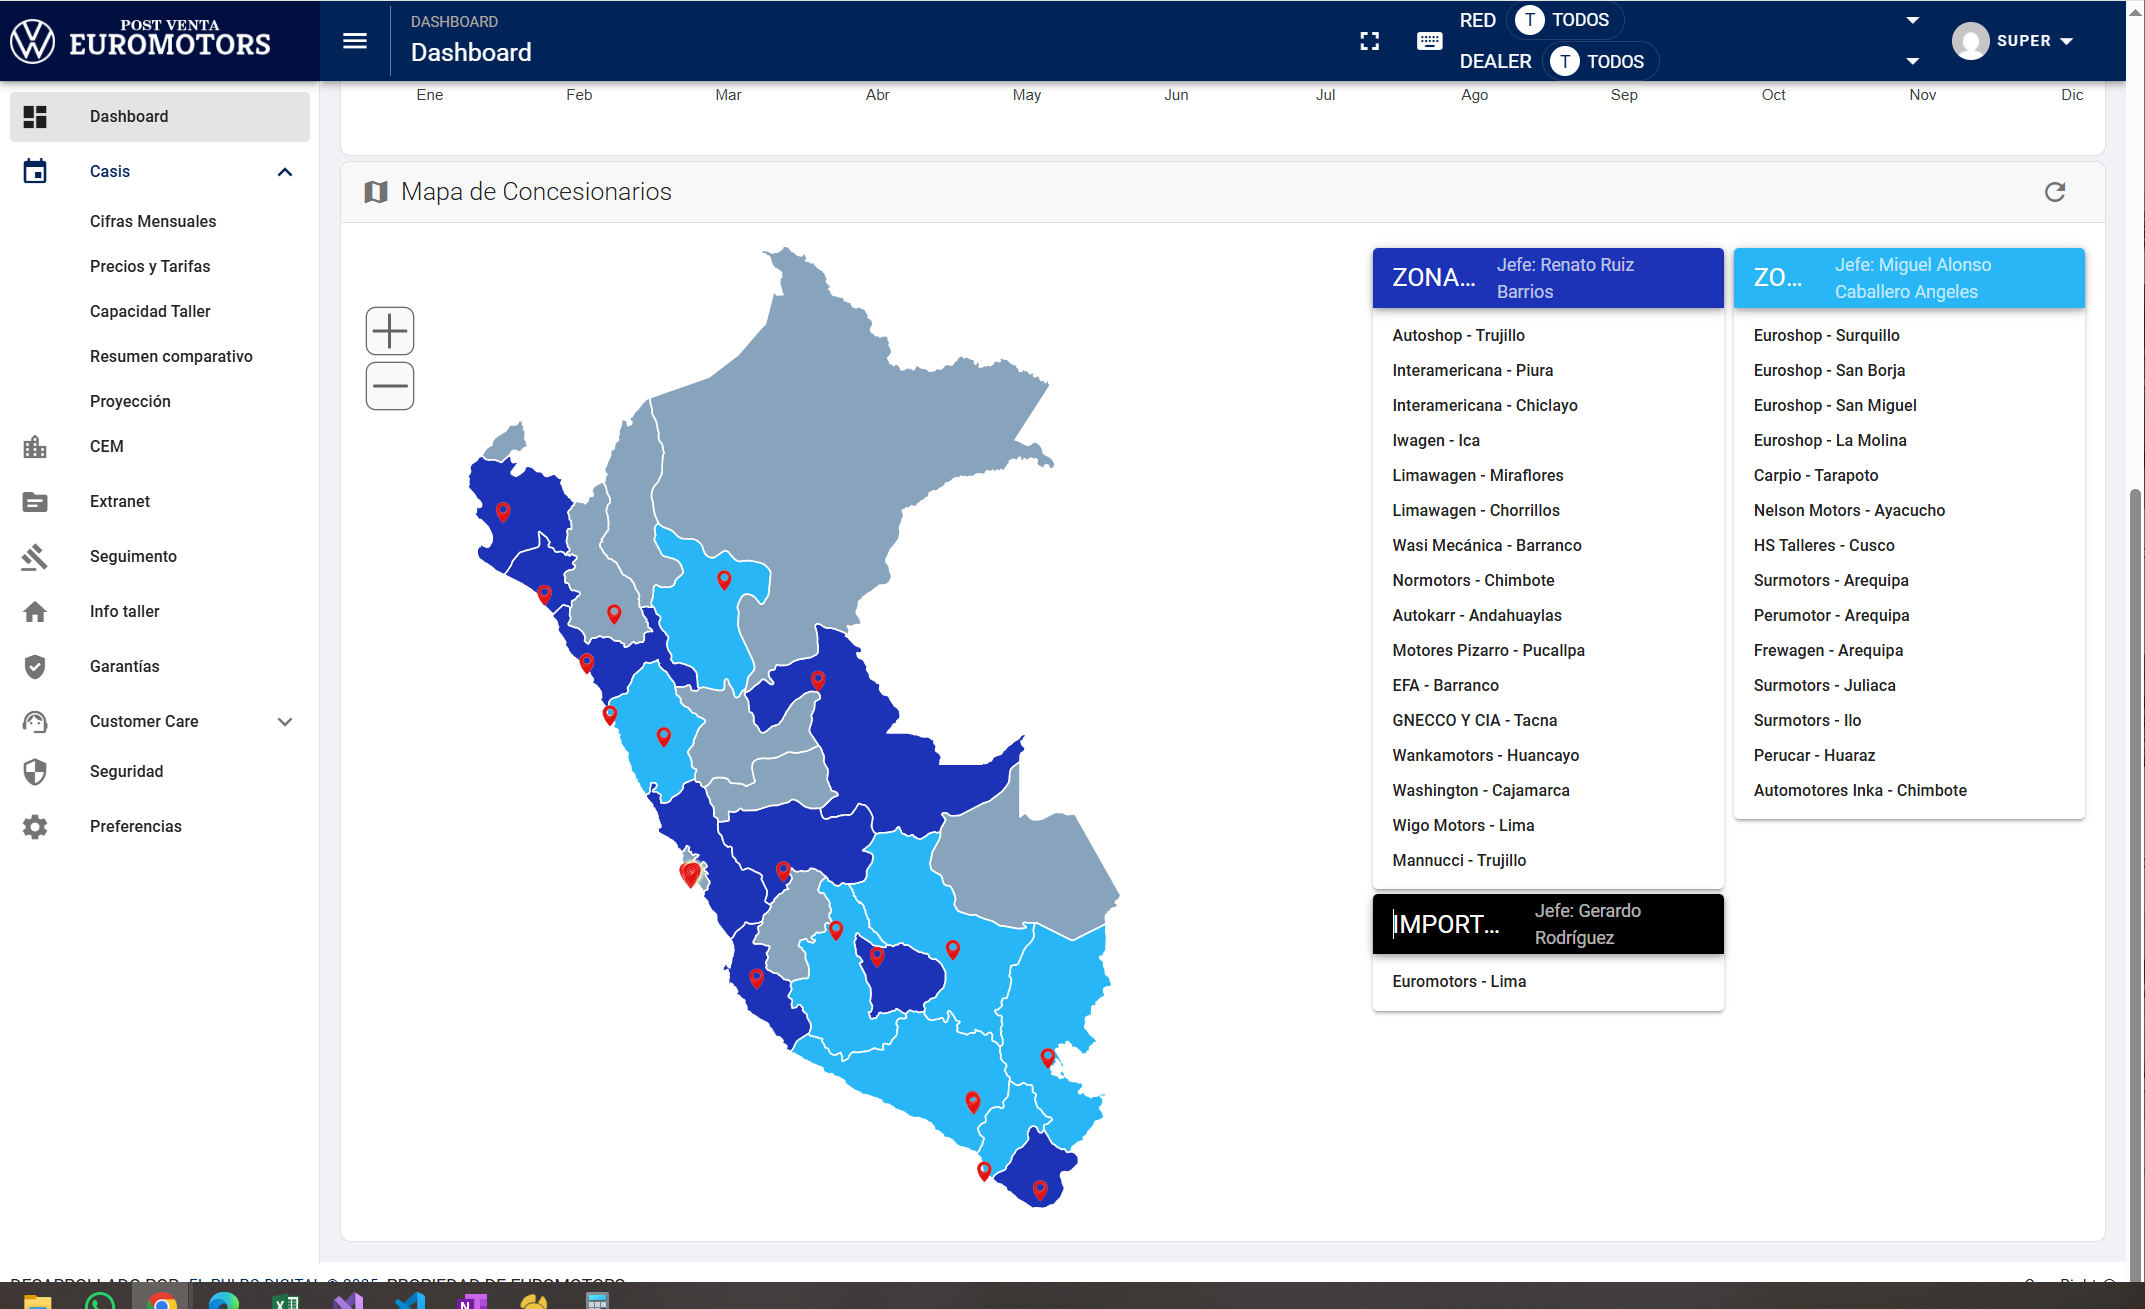Open Garantías from the sidebar
Image resolution: width=2145 pixels, height=1309 pixels.
tap(124, 666)
